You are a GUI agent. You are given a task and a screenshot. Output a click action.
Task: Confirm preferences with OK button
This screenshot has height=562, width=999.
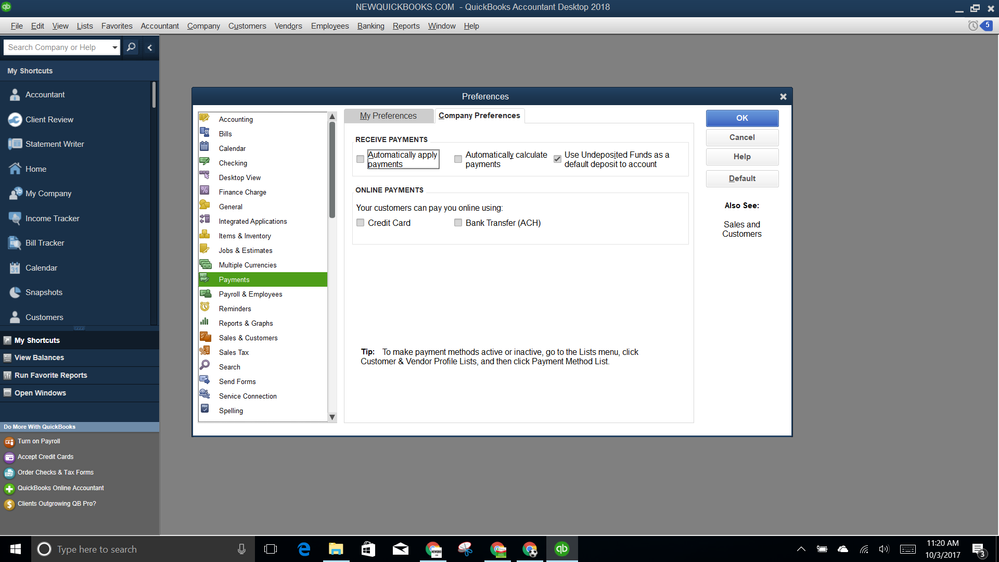tap(742, 118)
